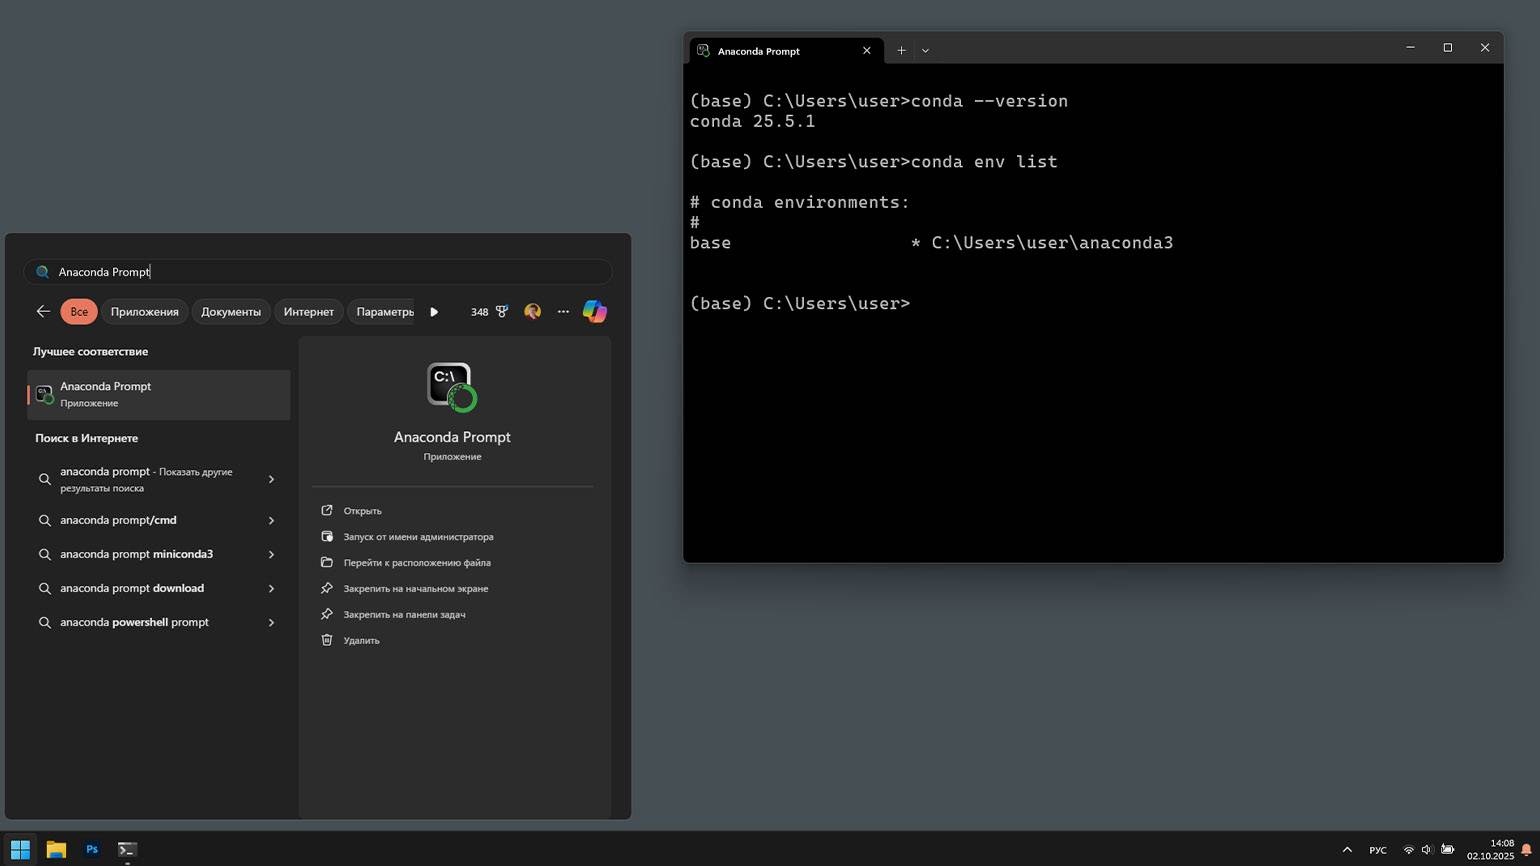The width and height of the screenshot is (1540, 866).
Task: Click the search input field
Action: [x=320, y=272]
